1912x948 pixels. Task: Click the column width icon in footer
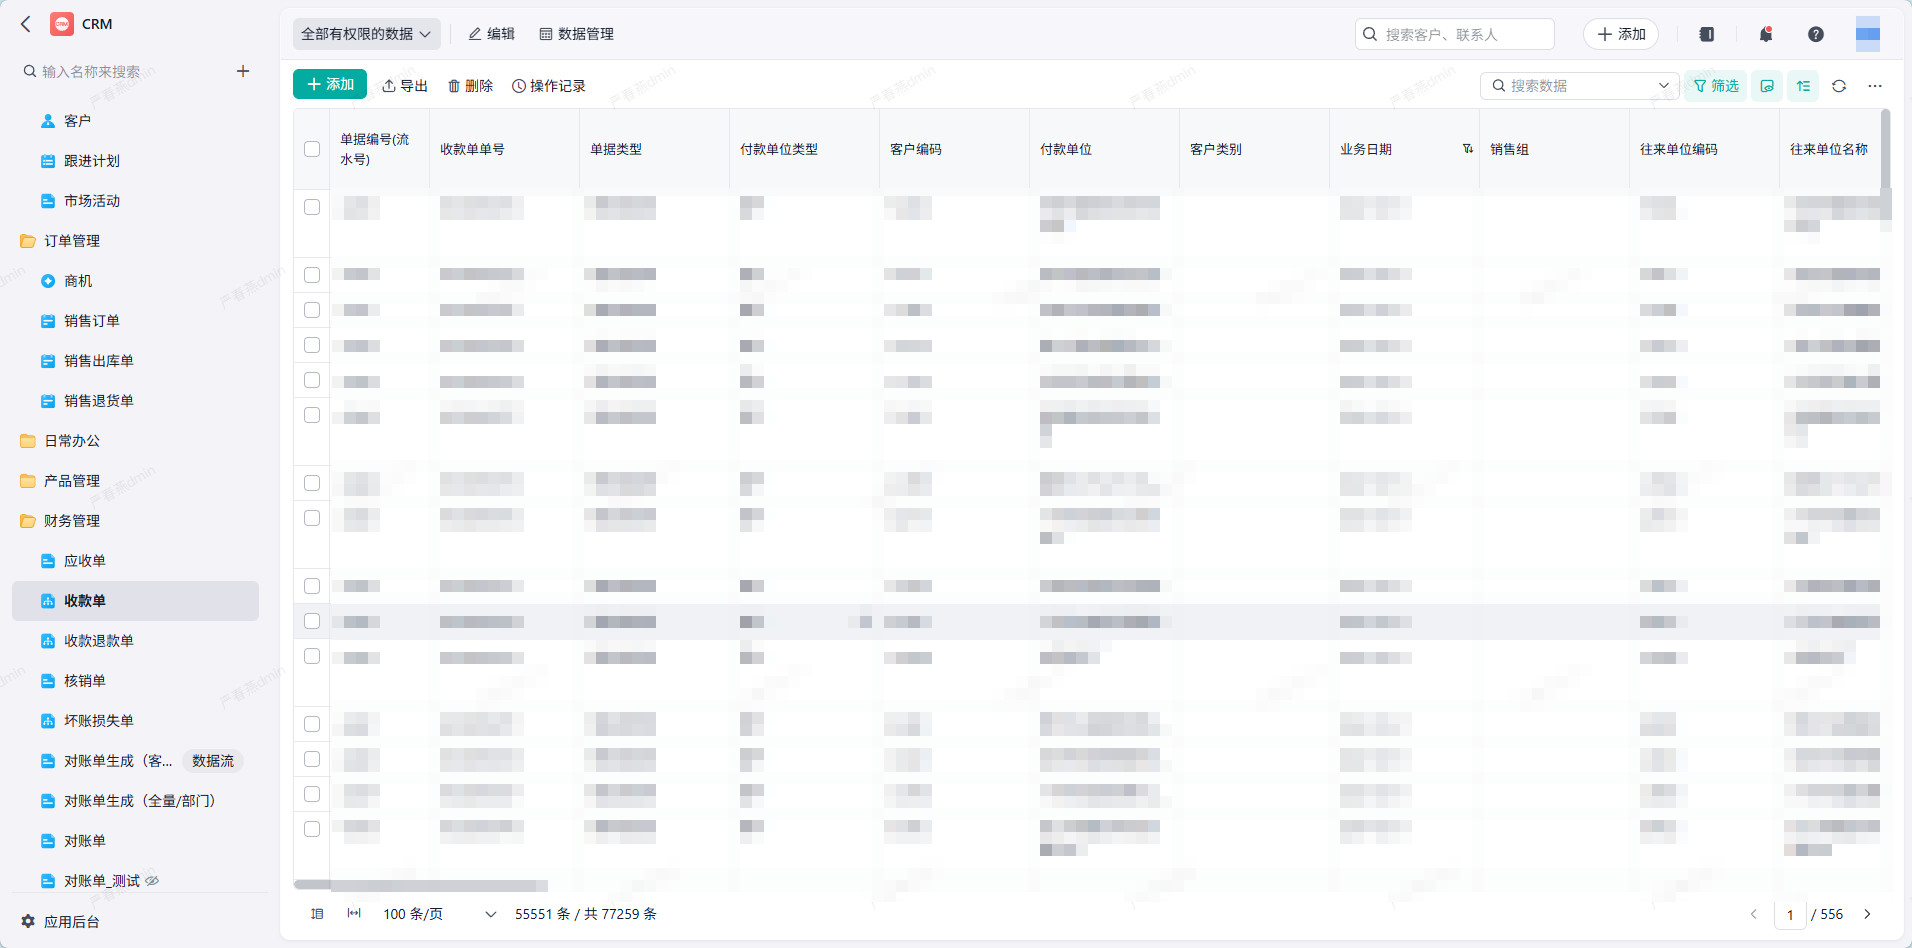(354, 914)
